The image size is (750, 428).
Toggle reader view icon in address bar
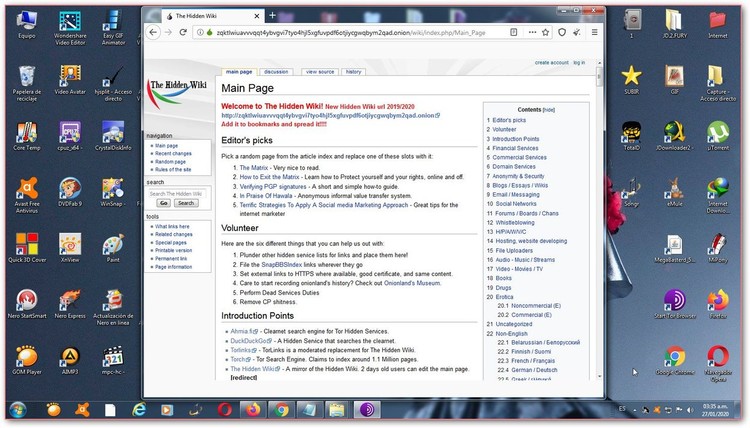514,33
